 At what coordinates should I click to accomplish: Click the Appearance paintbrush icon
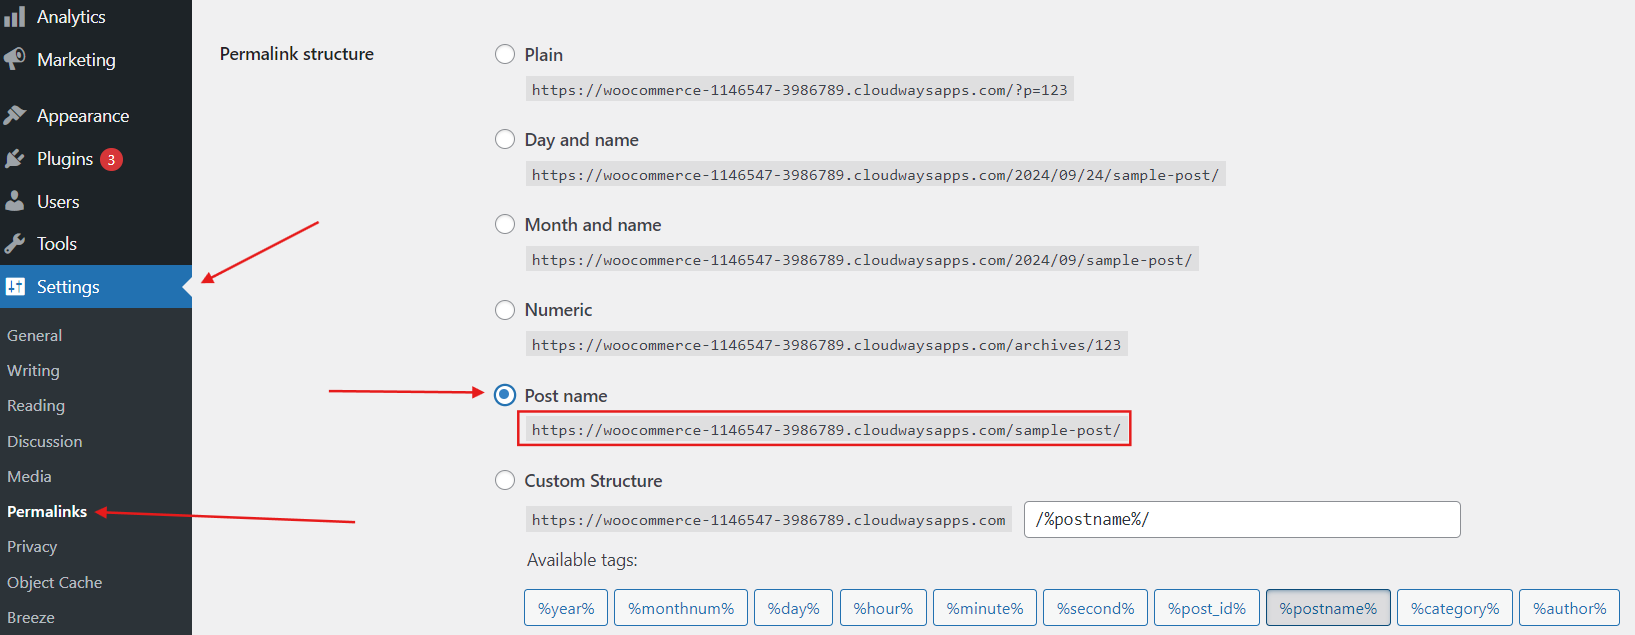point(15,116)
